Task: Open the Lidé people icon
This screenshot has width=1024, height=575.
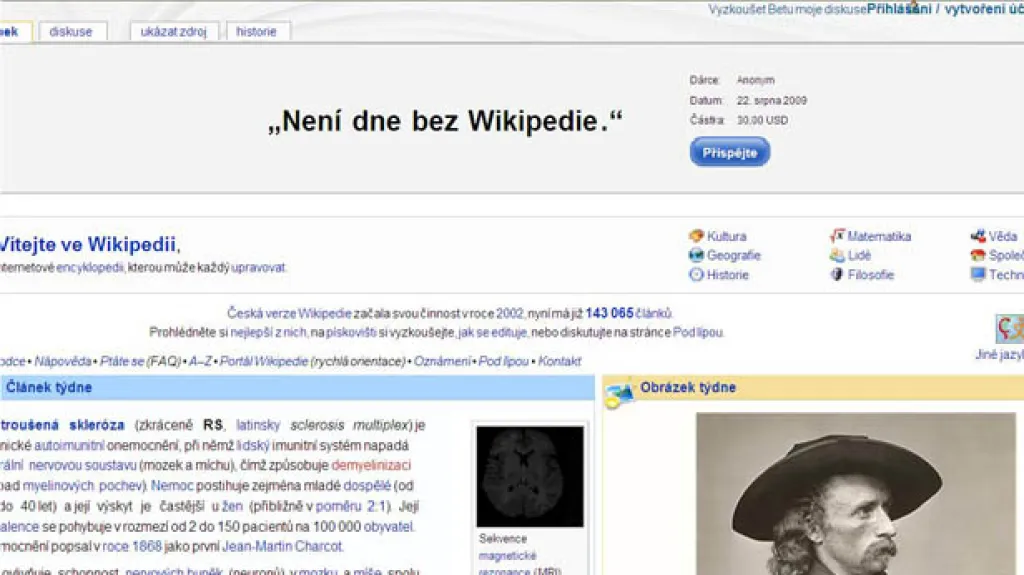Action: coord(837,255)
